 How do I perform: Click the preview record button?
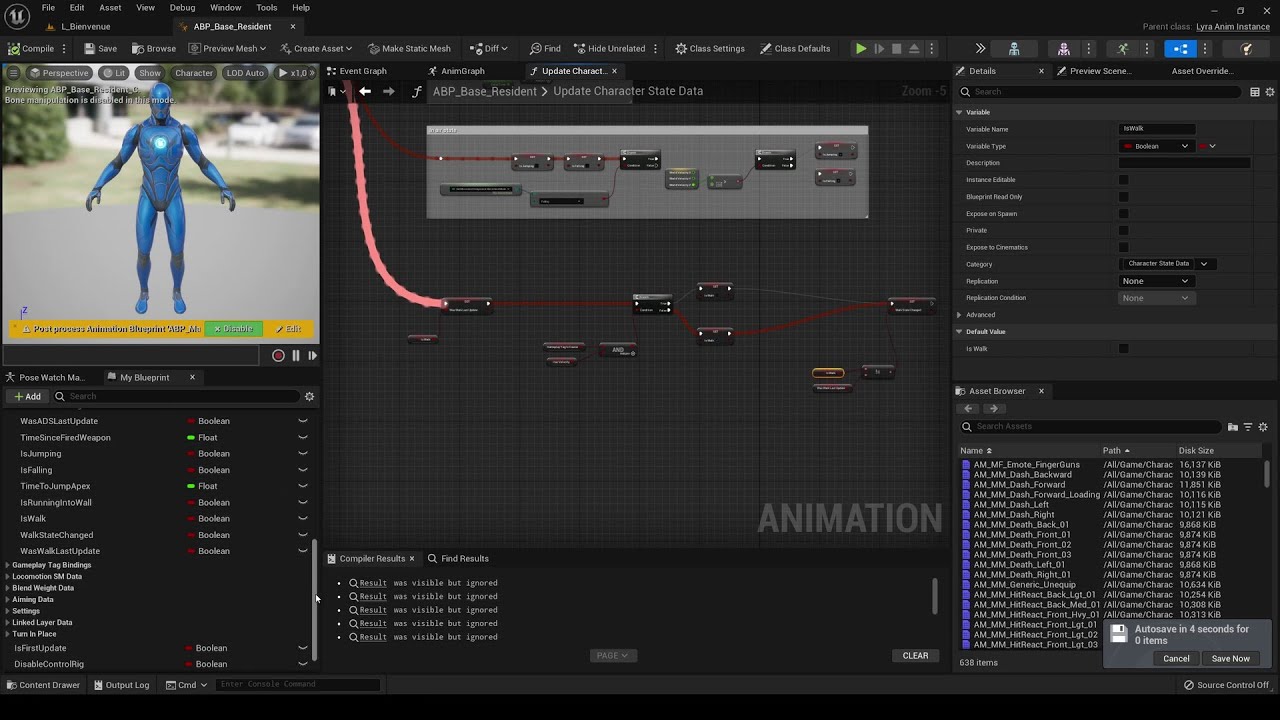point(278,355)
